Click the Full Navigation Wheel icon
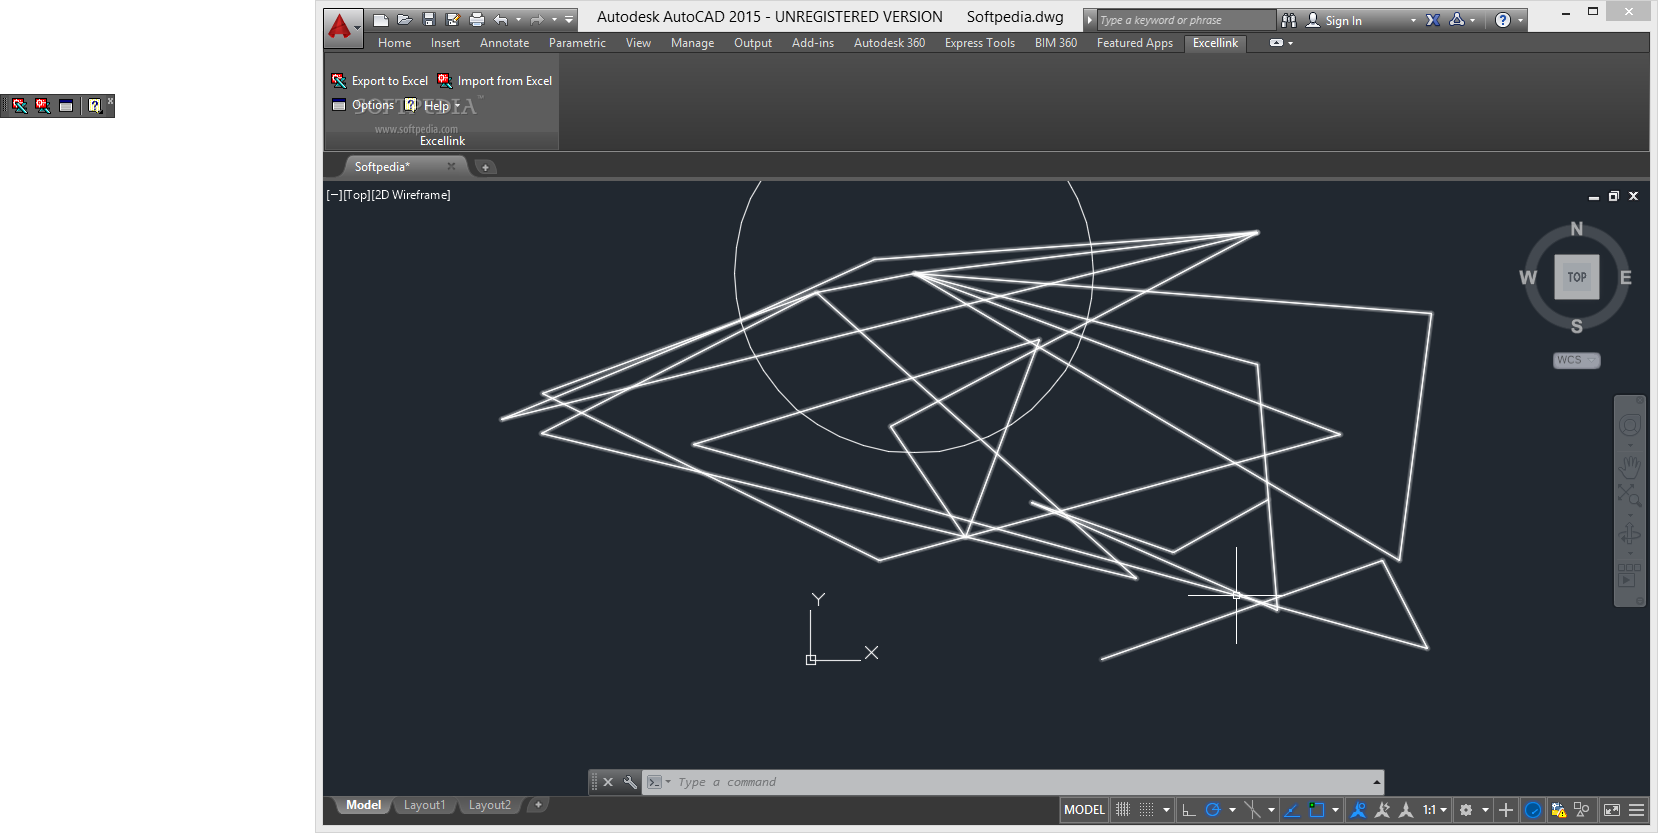 1630,426
